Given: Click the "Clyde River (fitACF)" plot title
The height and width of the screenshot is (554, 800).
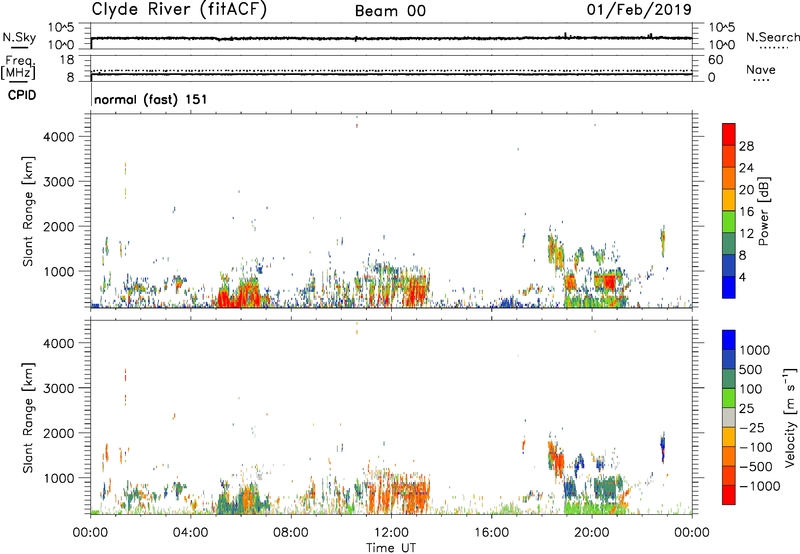Looking at the screenshot, I should pyautogui.click(x=179, y=9).
